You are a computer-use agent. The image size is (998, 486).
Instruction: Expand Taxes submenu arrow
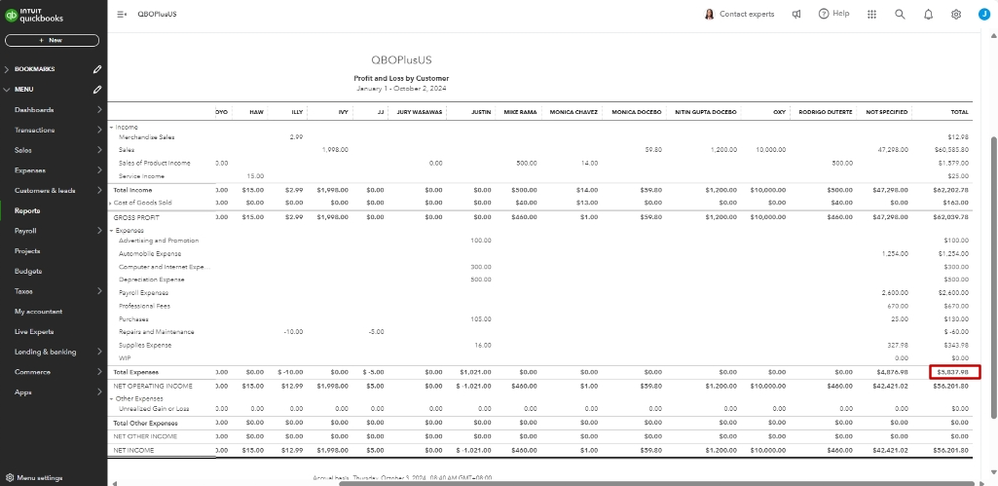coord(99,291)
